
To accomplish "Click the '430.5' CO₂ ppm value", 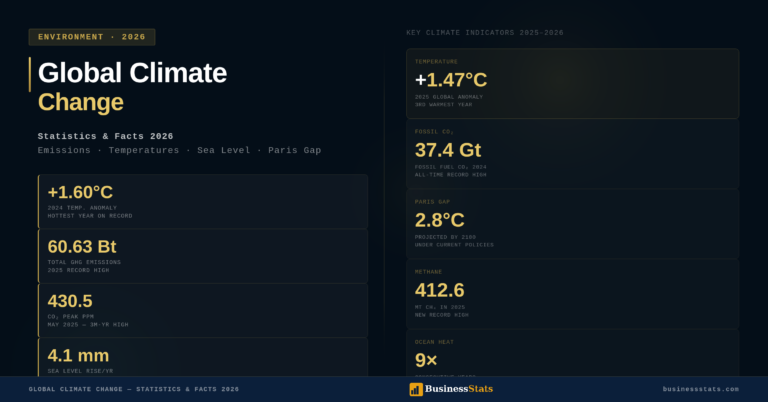I will (70, 301).
